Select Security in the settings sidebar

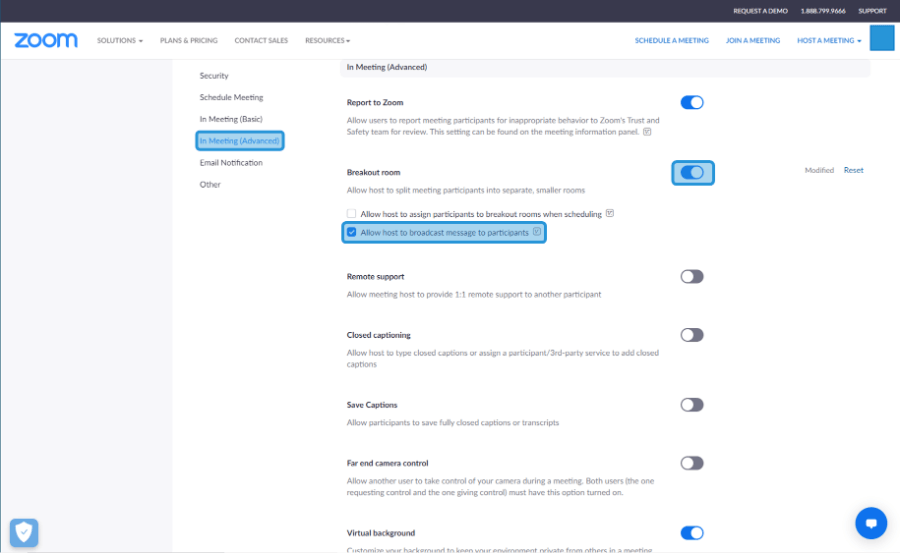(x=214, y=75)
